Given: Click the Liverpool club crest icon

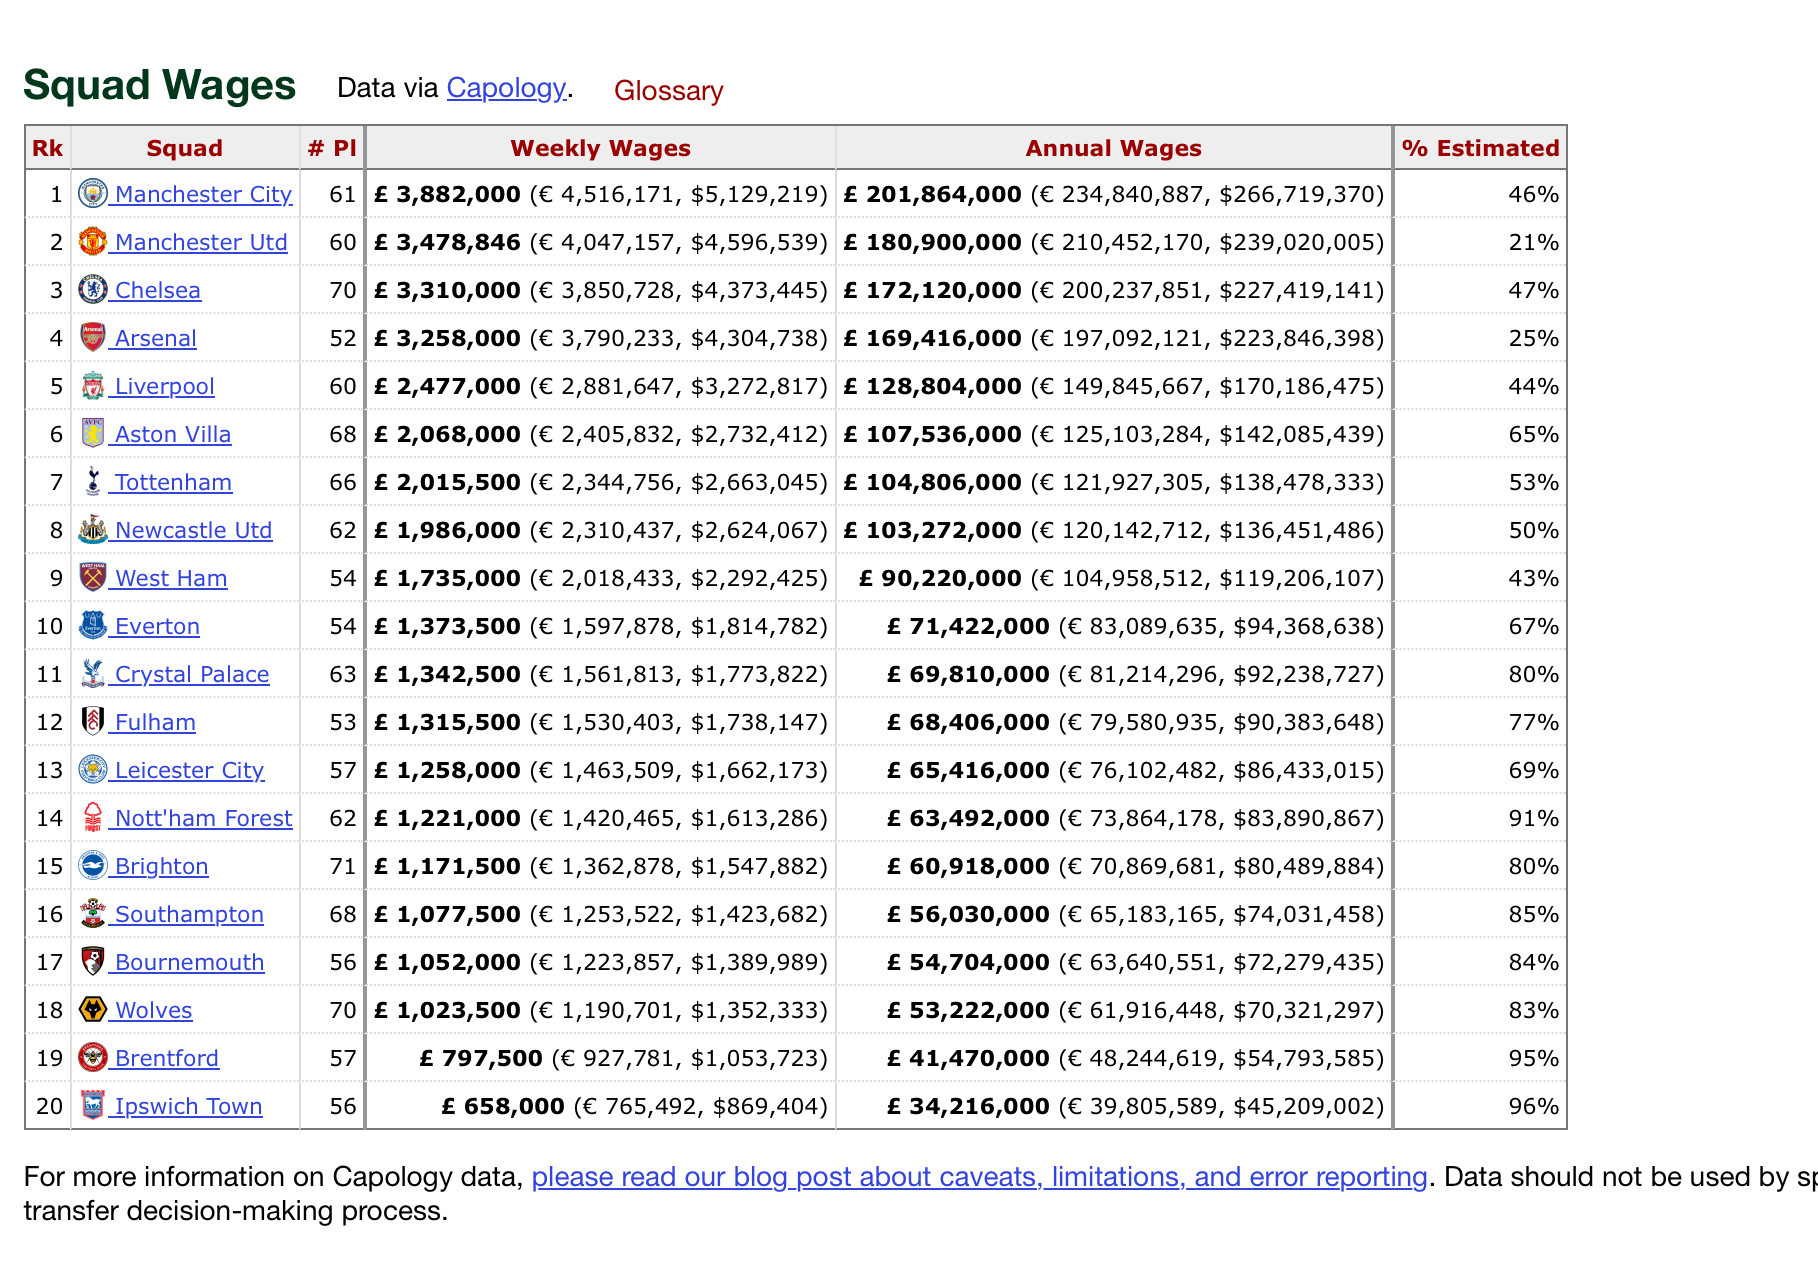Looking at the screenshot, I should click(x=93, y=385).
